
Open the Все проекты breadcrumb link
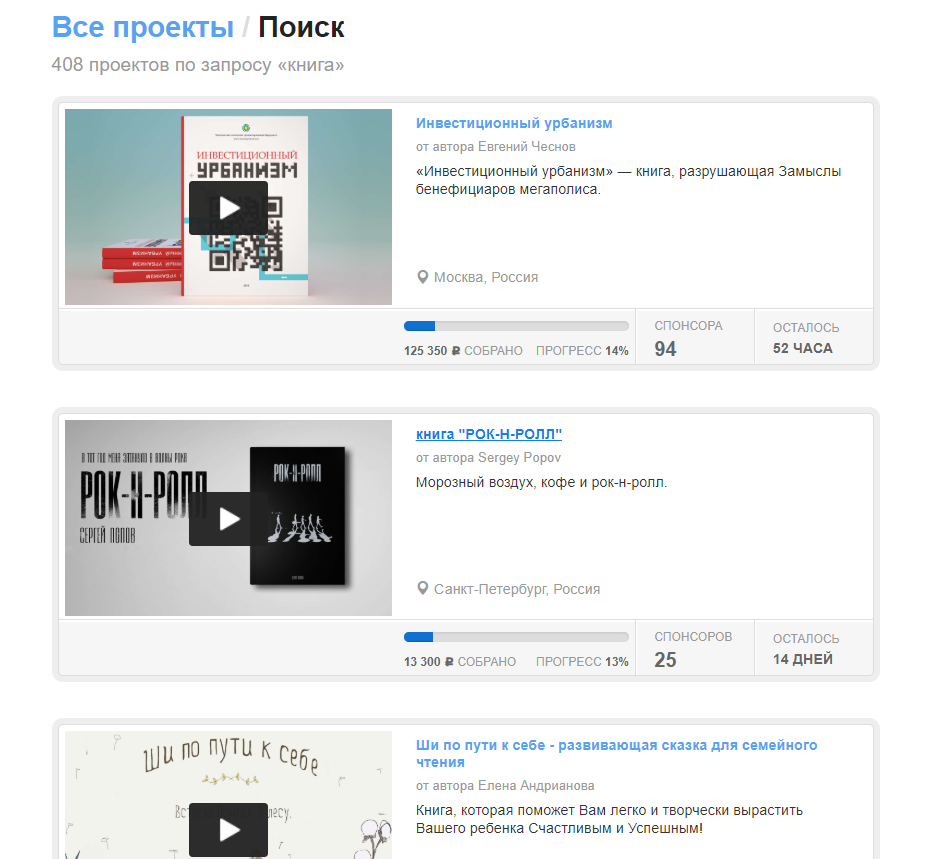(142, 27)
